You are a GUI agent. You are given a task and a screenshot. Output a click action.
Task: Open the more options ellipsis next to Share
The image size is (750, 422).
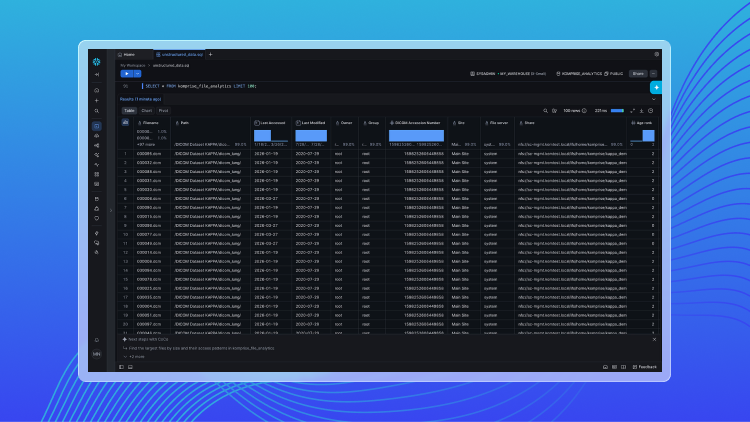pyautogui.click(x=653, y=74)
